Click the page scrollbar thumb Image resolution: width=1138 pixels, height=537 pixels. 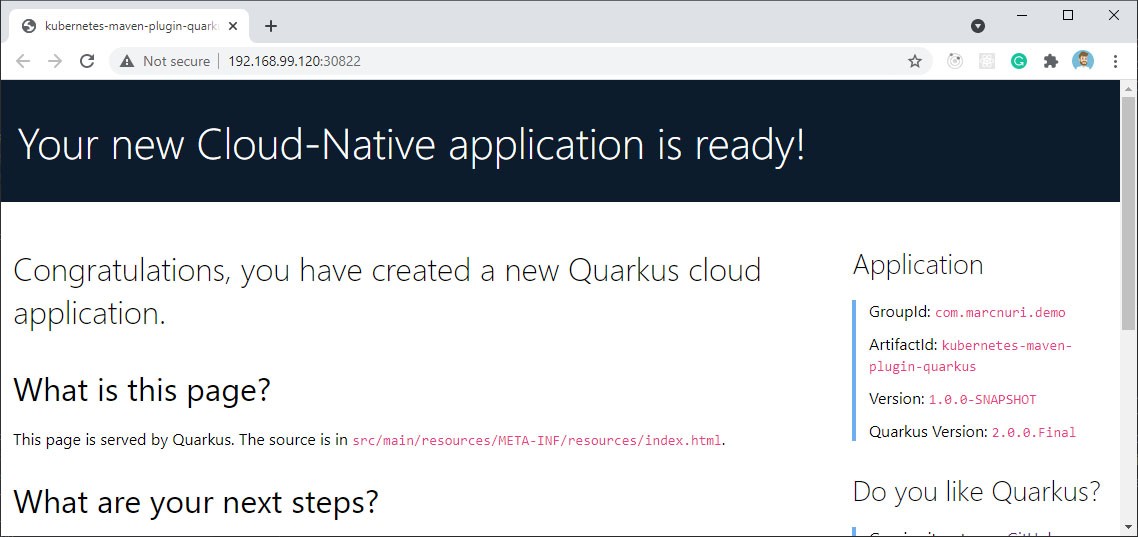point(1129,213)
